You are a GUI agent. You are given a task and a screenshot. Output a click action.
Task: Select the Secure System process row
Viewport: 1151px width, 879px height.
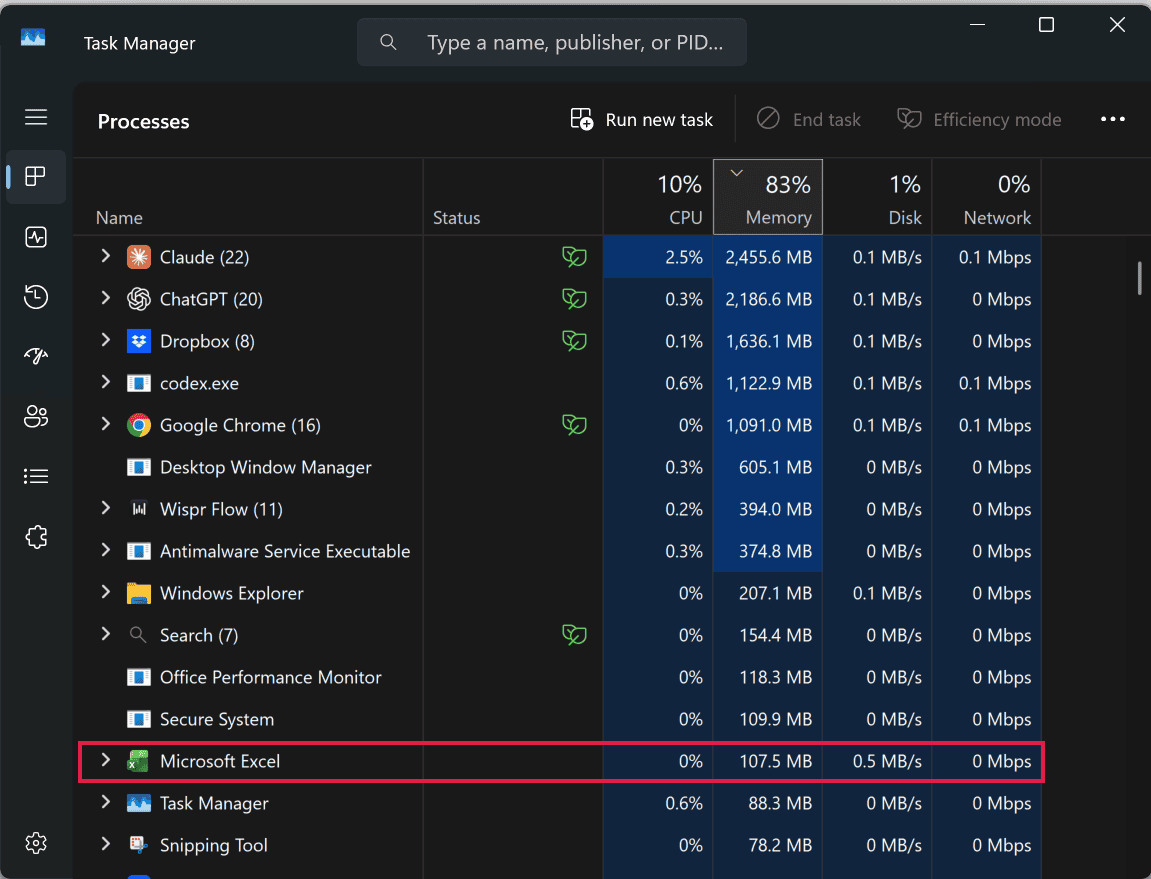click(x=558, y=719)
